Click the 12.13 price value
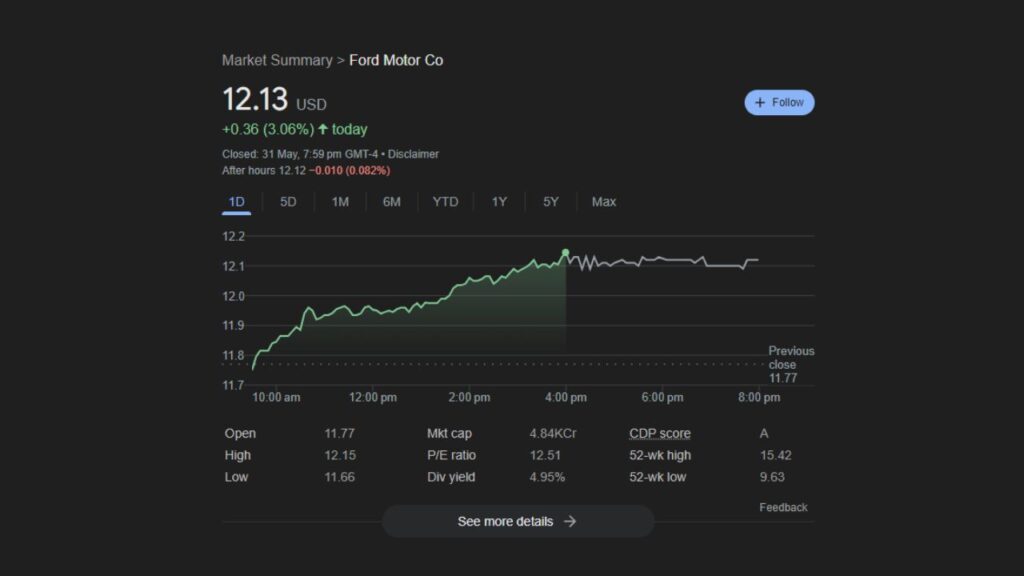The image size is (1024, 576). (255, 99)
